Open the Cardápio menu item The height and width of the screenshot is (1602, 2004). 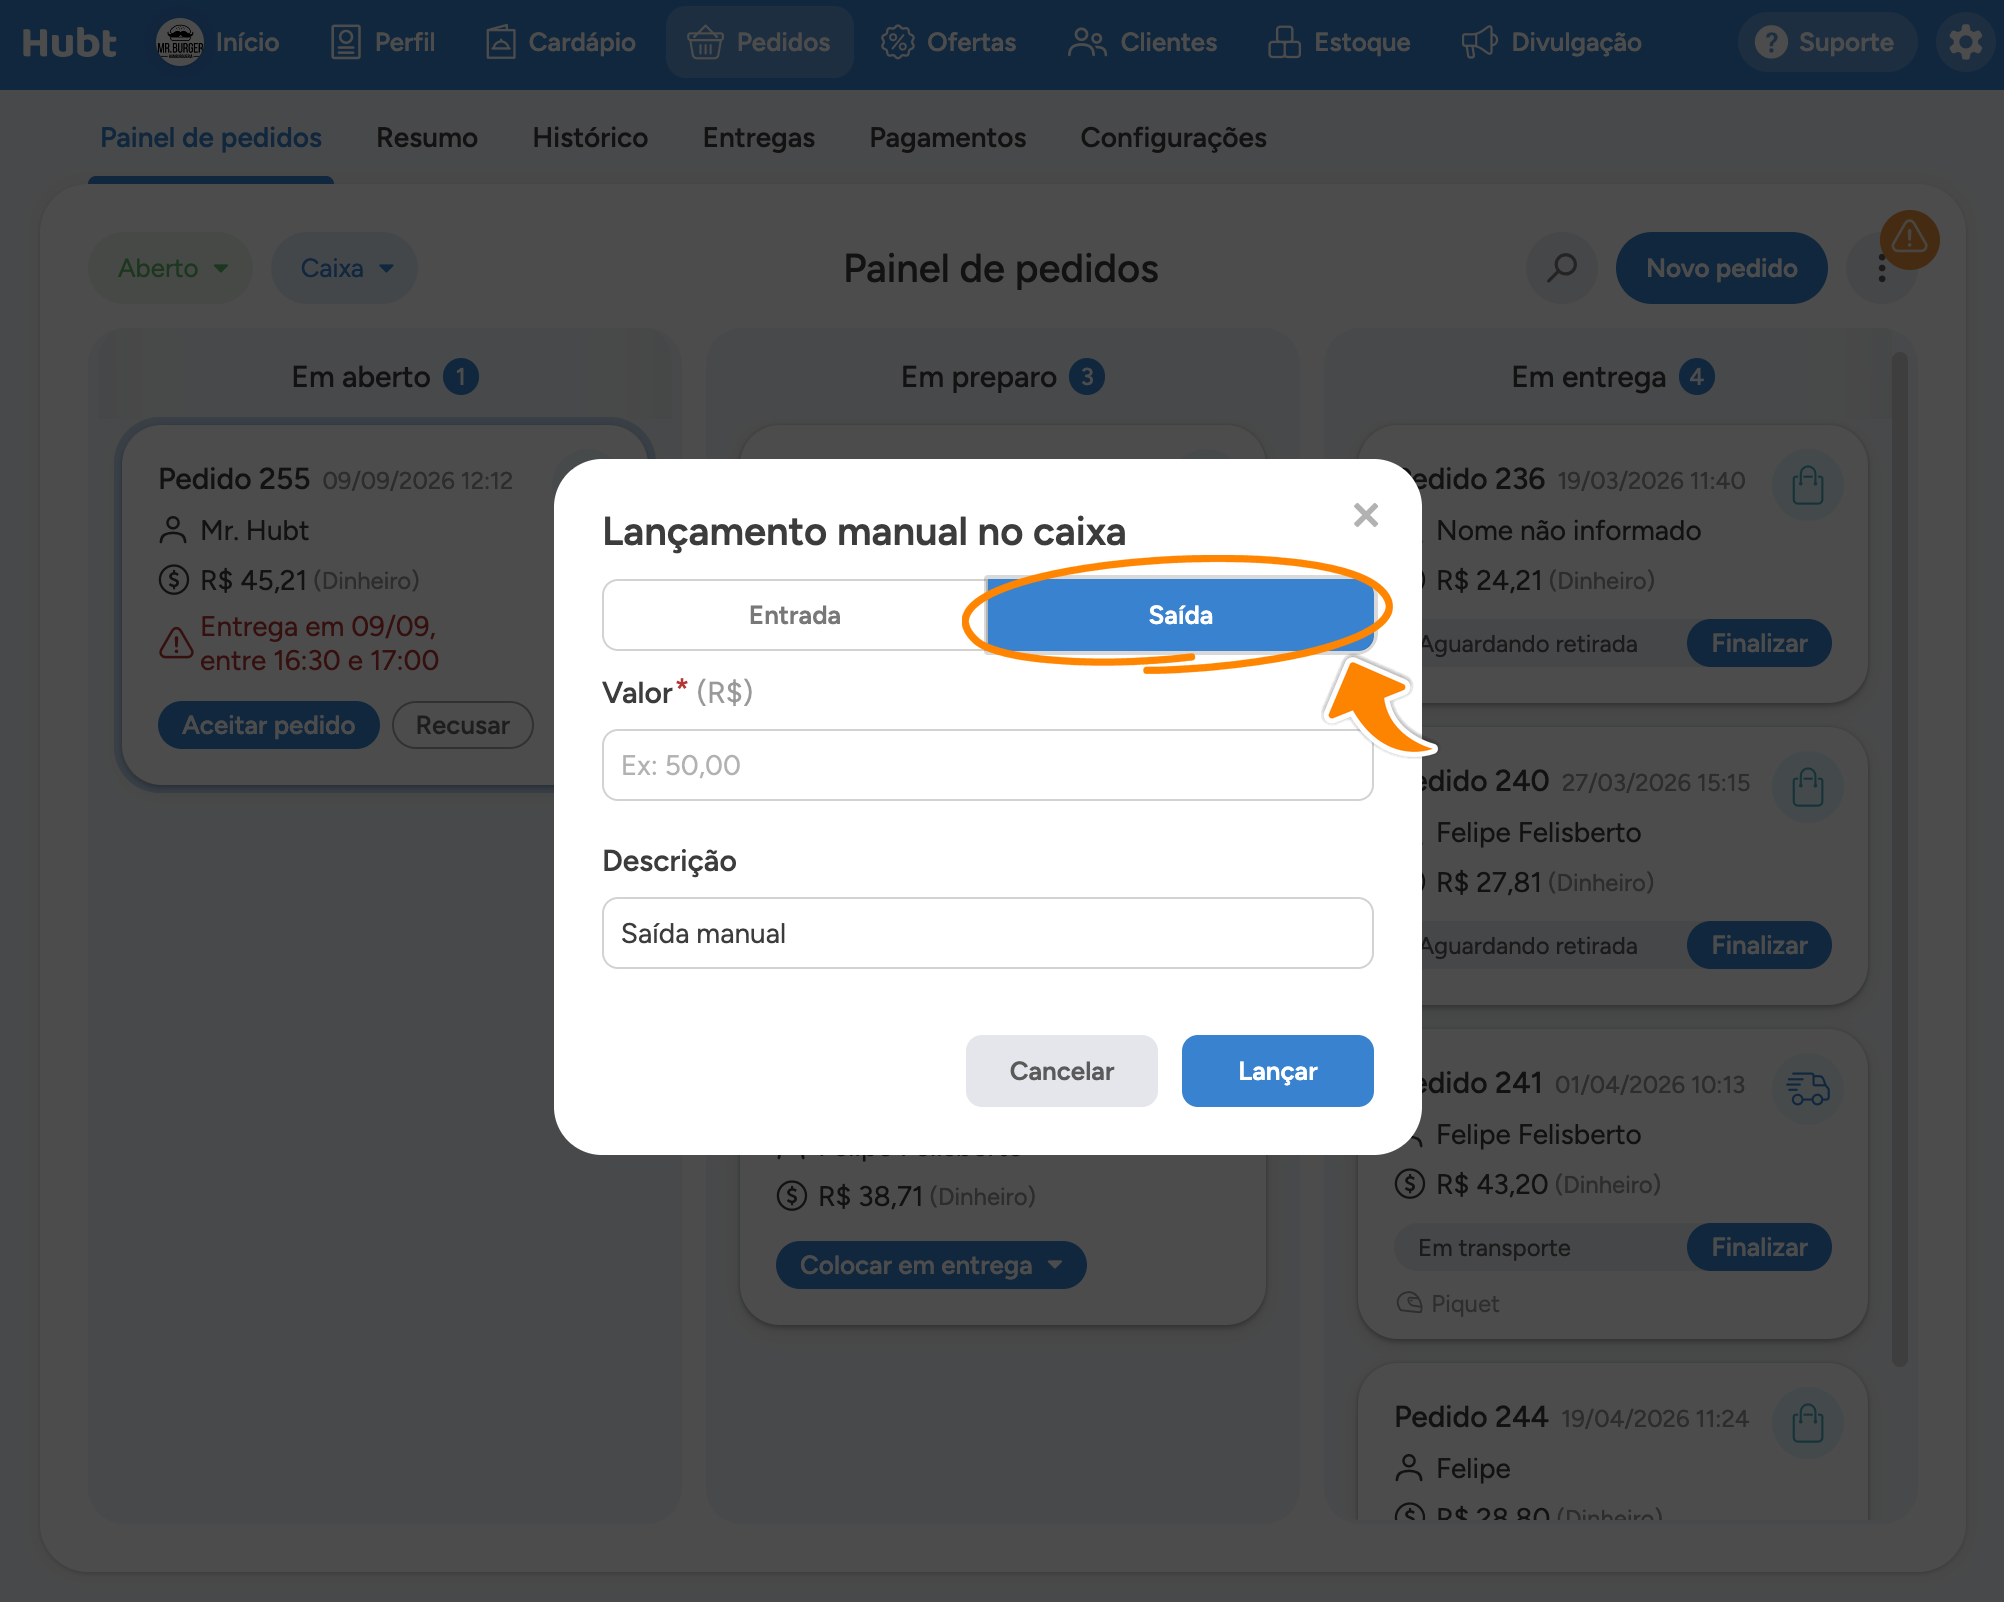[561, 42]
